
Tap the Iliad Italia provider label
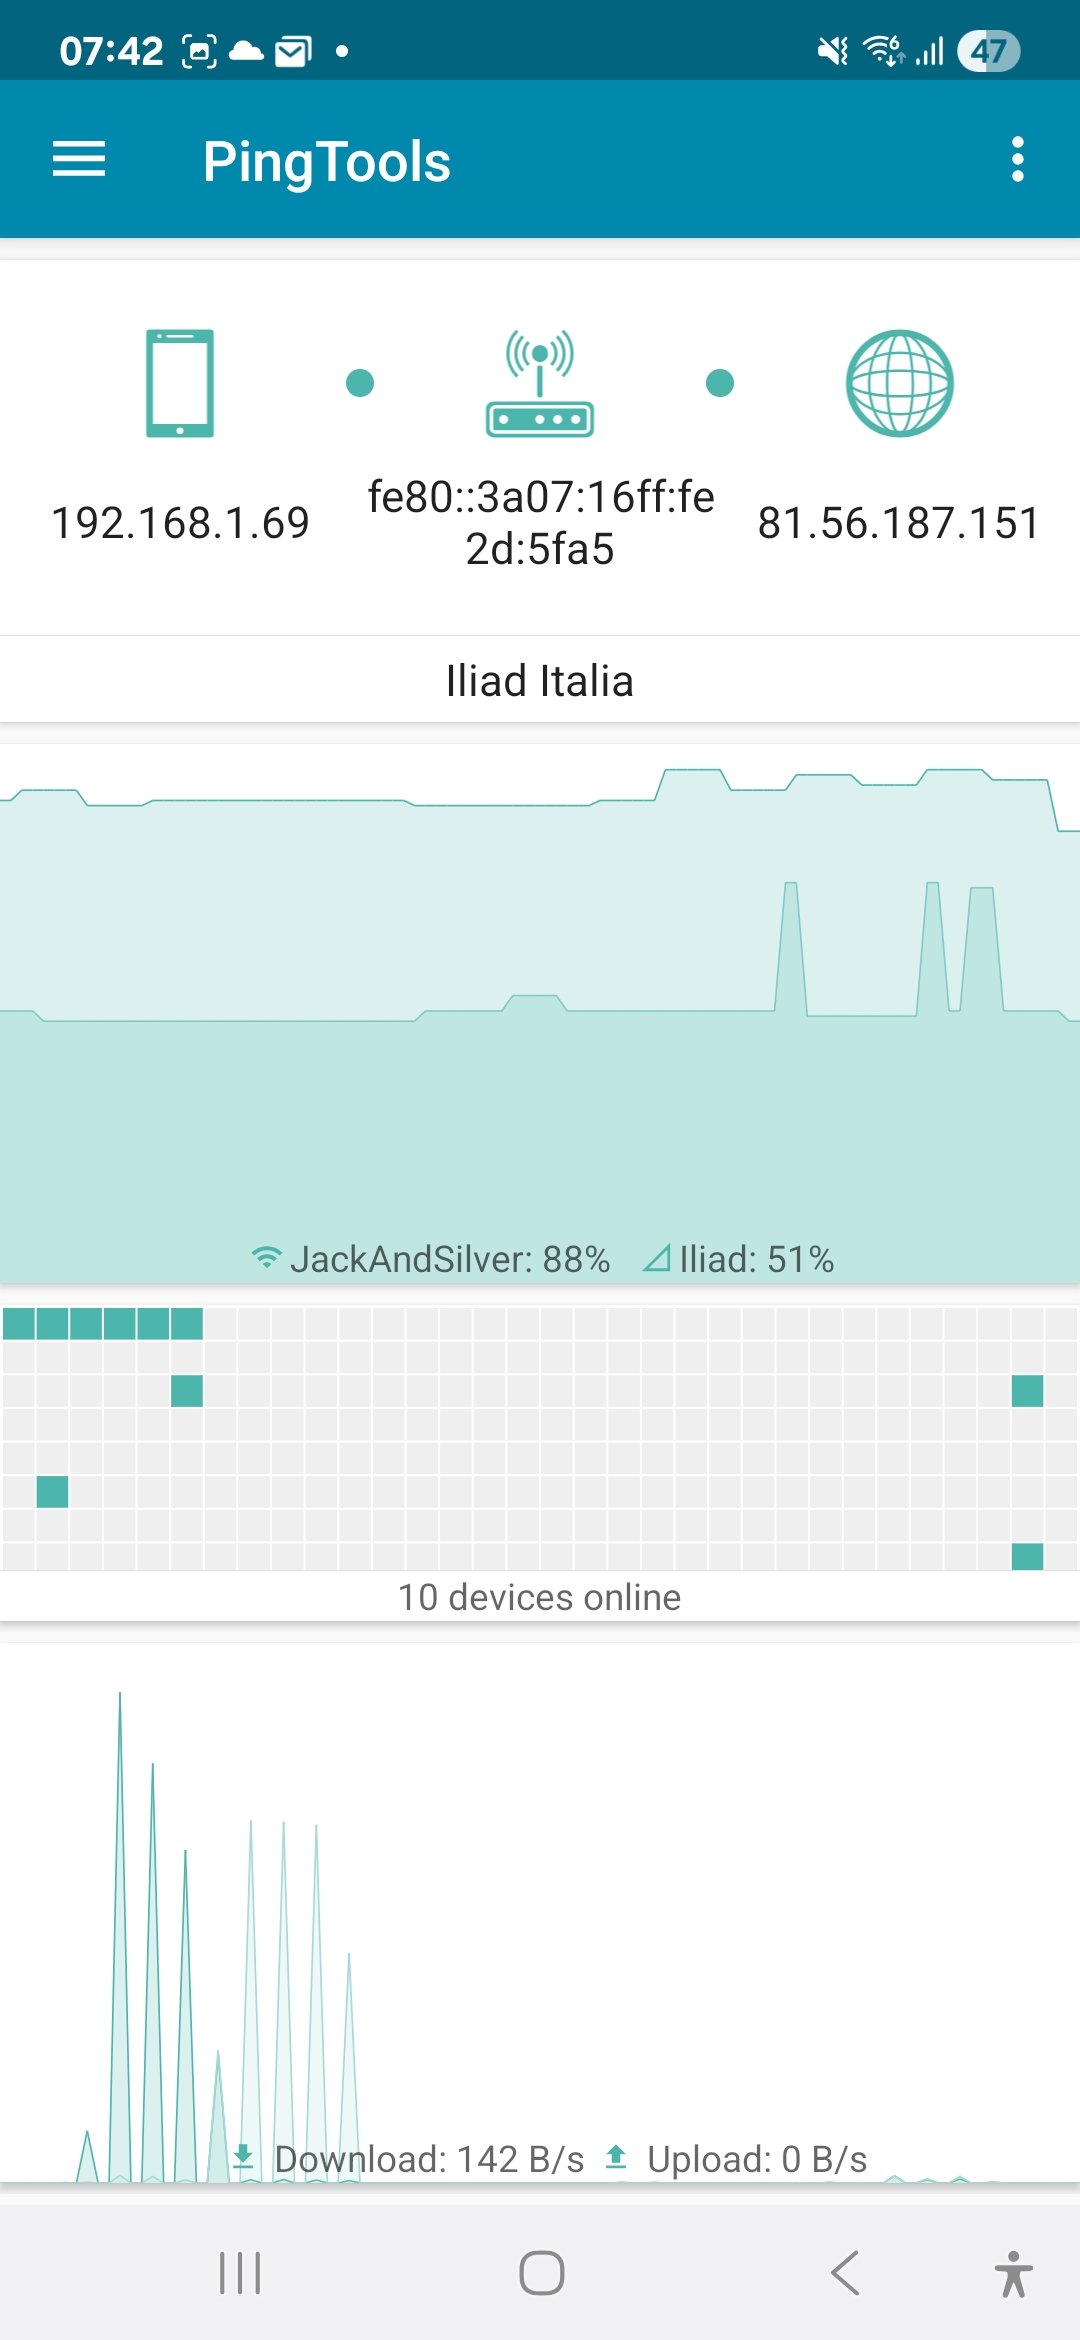[540, 681]
